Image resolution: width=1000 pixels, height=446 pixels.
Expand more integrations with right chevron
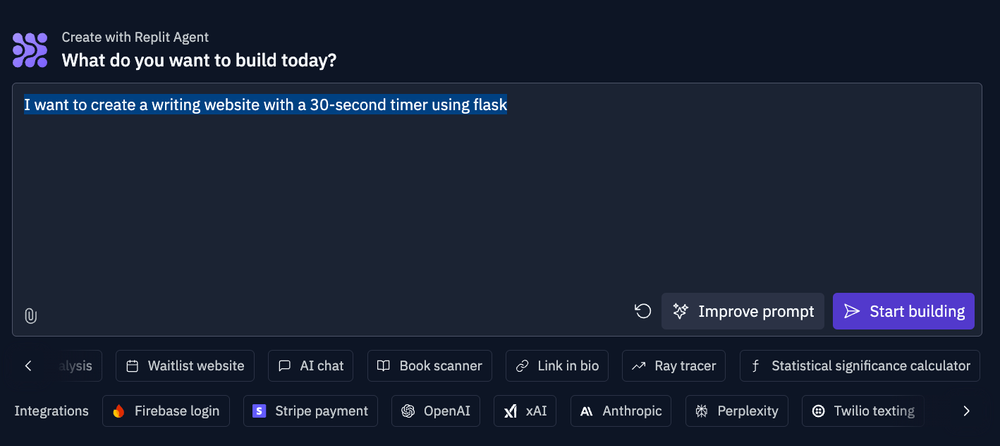pos(966,411)
